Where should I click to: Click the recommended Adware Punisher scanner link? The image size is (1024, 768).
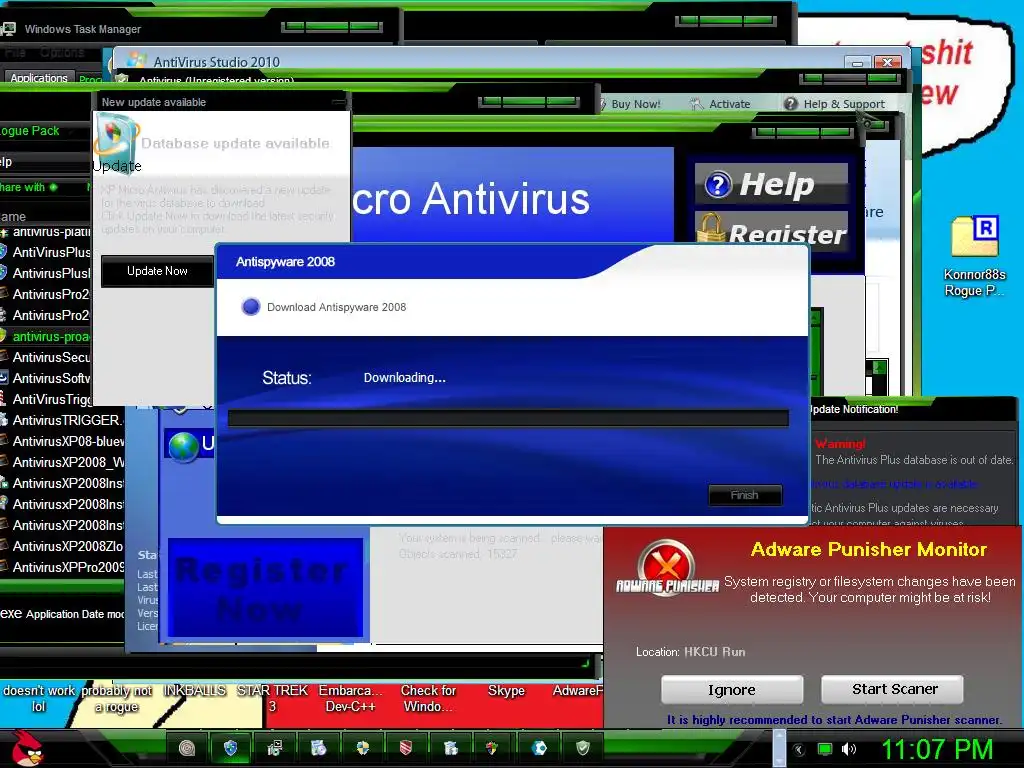tap(833, 720)
